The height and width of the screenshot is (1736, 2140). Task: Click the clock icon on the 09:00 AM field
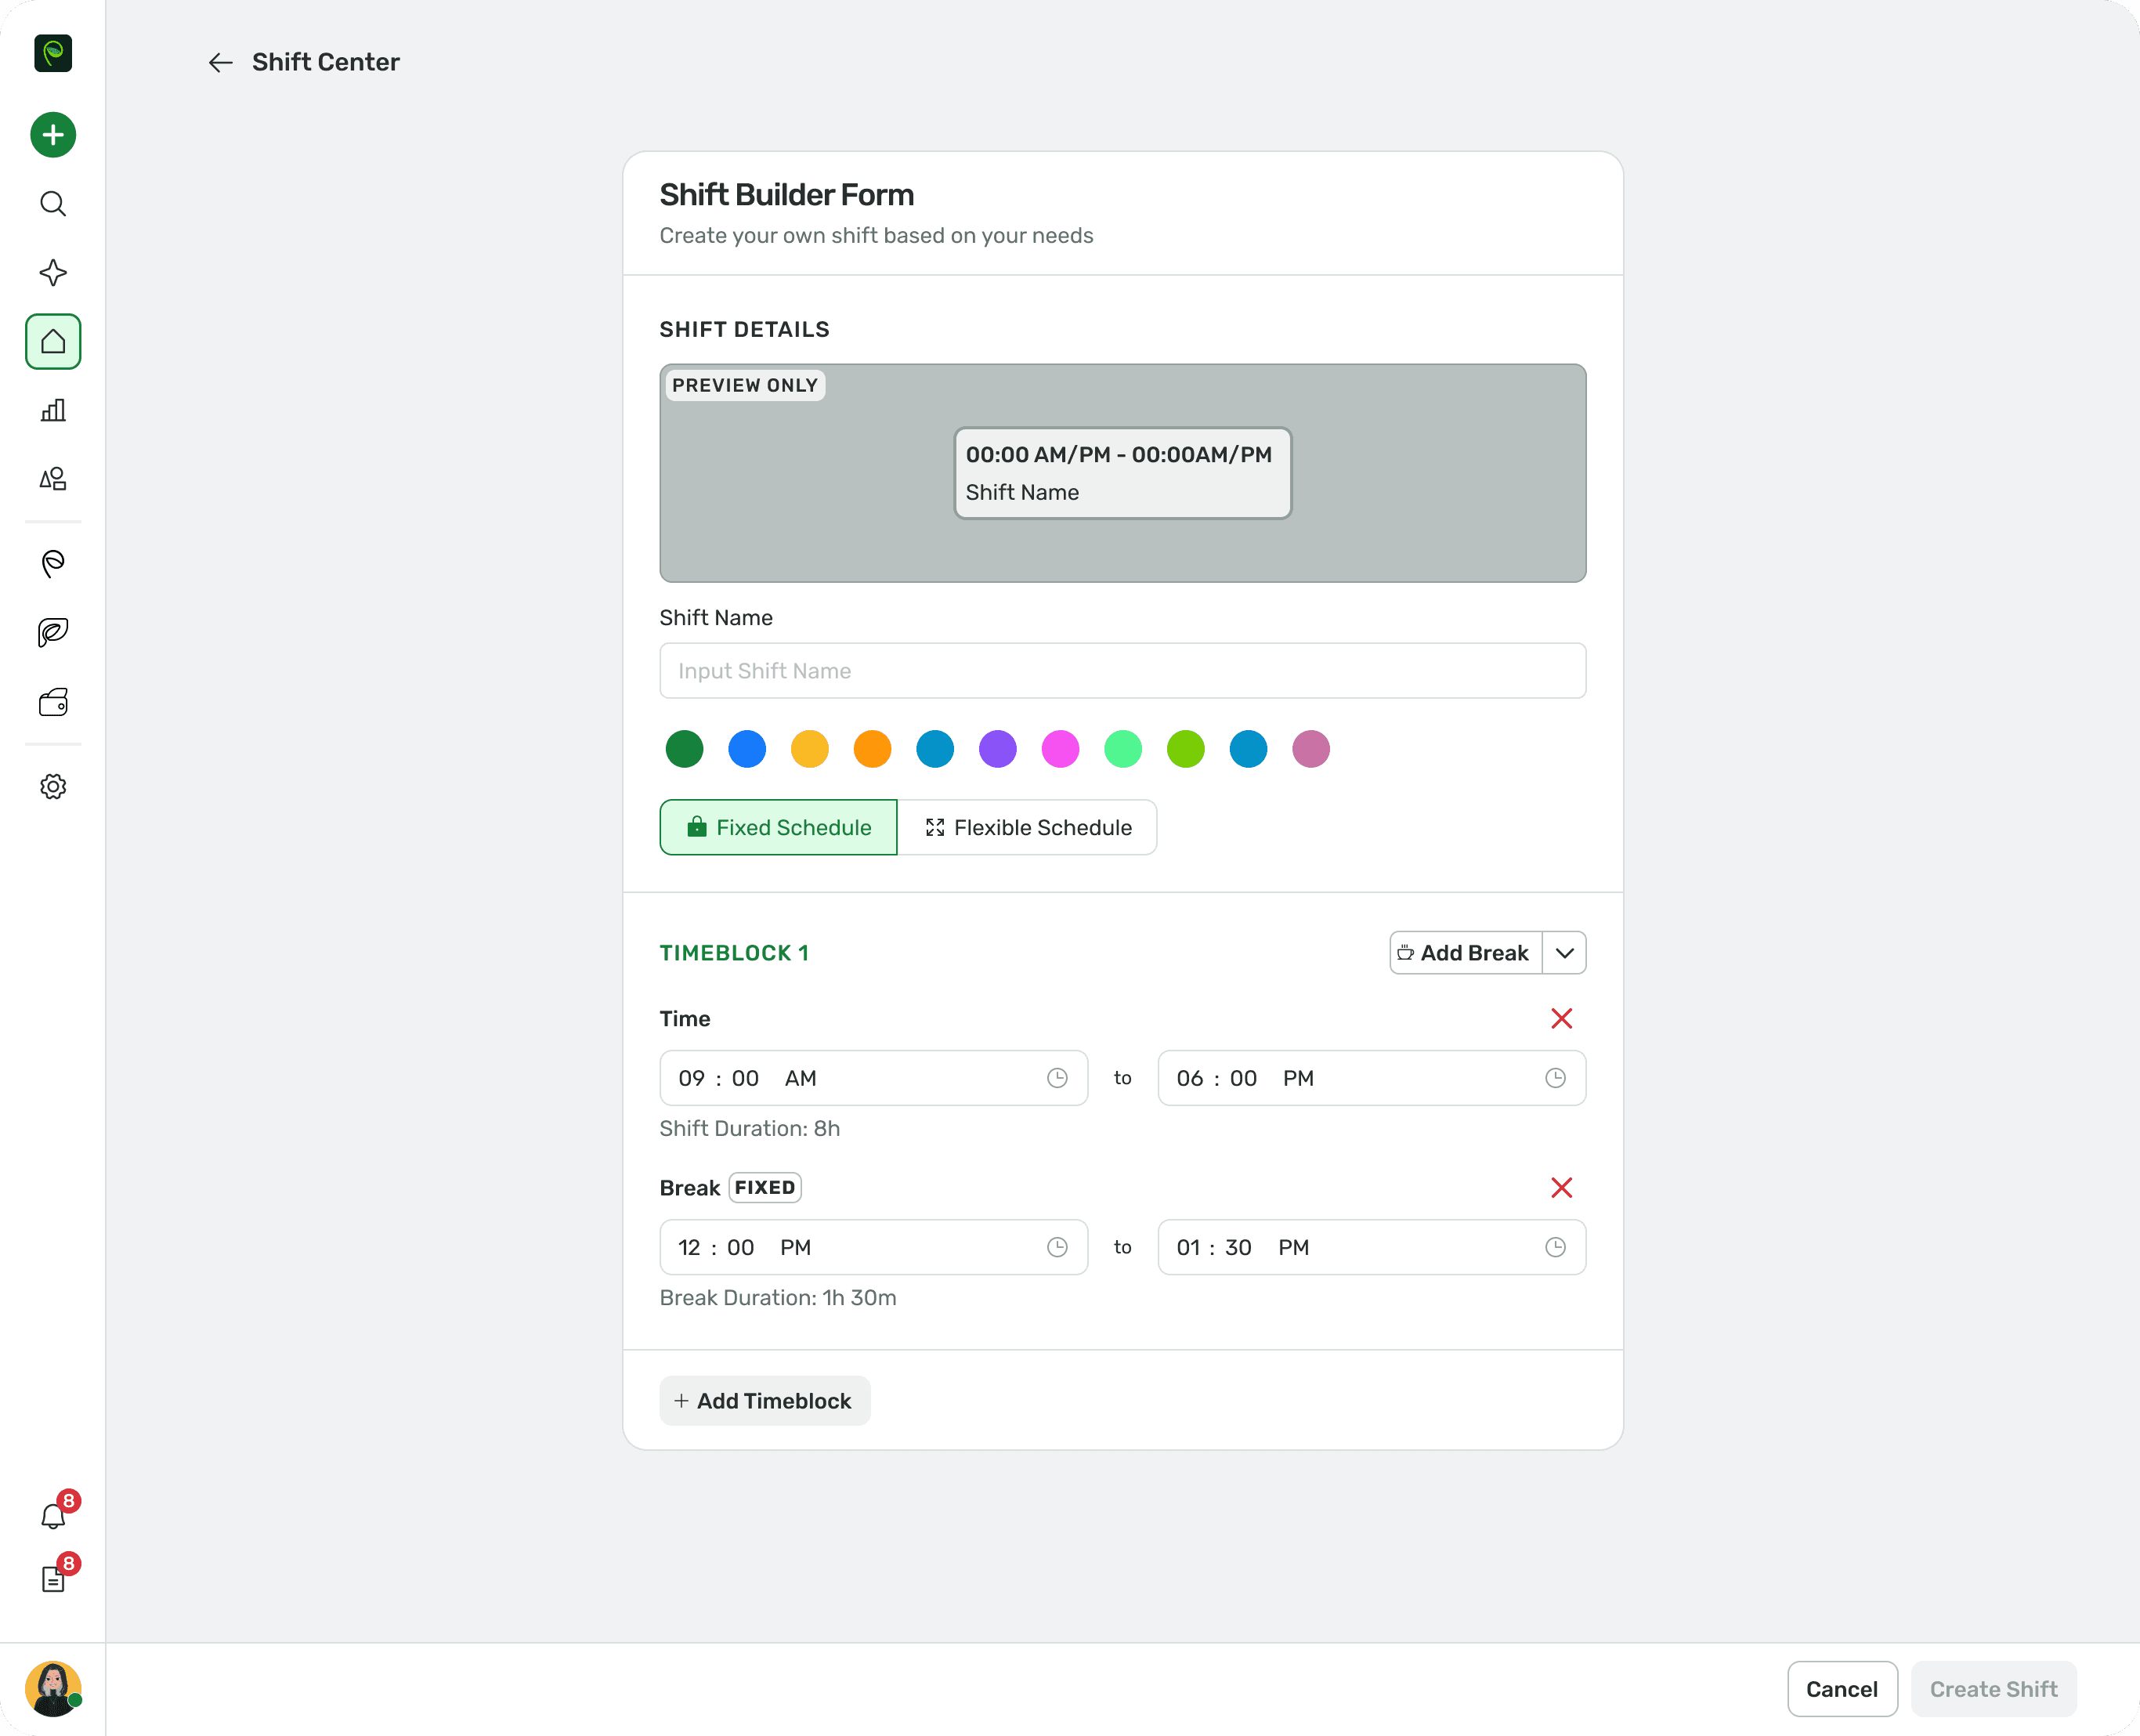coord(1057,1078)
